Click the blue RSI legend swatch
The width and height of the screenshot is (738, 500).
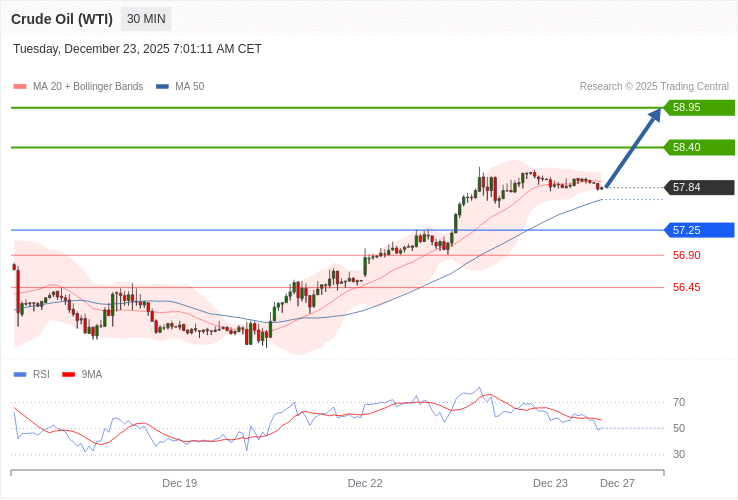pyautogui.click(x=20, y=375)
